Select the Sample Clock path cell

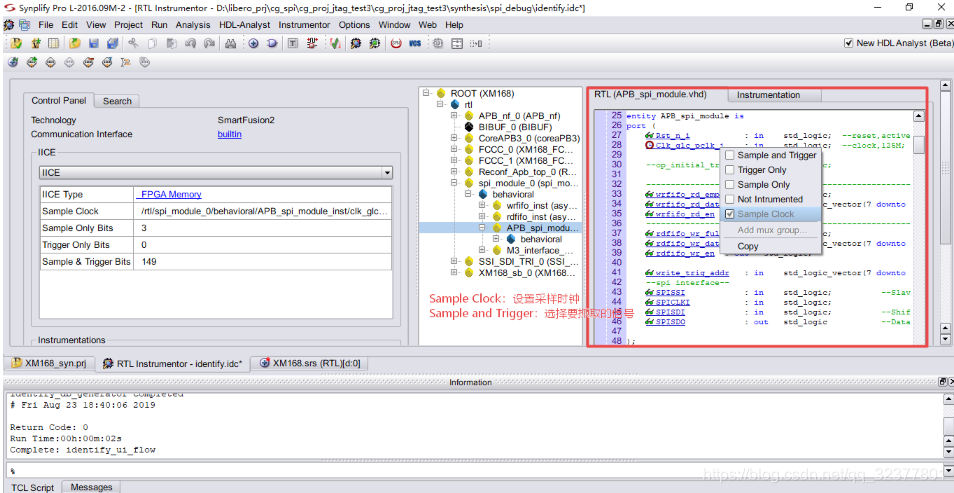(263, 211)
